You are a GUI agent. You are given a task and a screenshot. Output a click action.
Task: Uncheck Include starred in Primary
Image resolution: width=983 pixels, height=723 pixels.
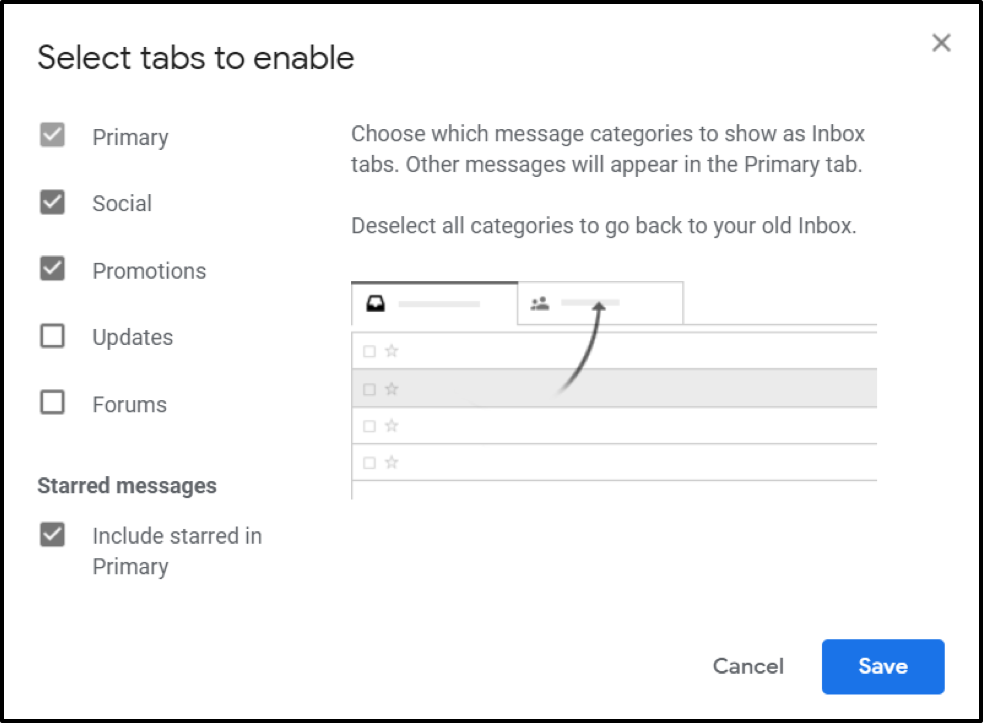pyautogui.click(x=52, y=535)
